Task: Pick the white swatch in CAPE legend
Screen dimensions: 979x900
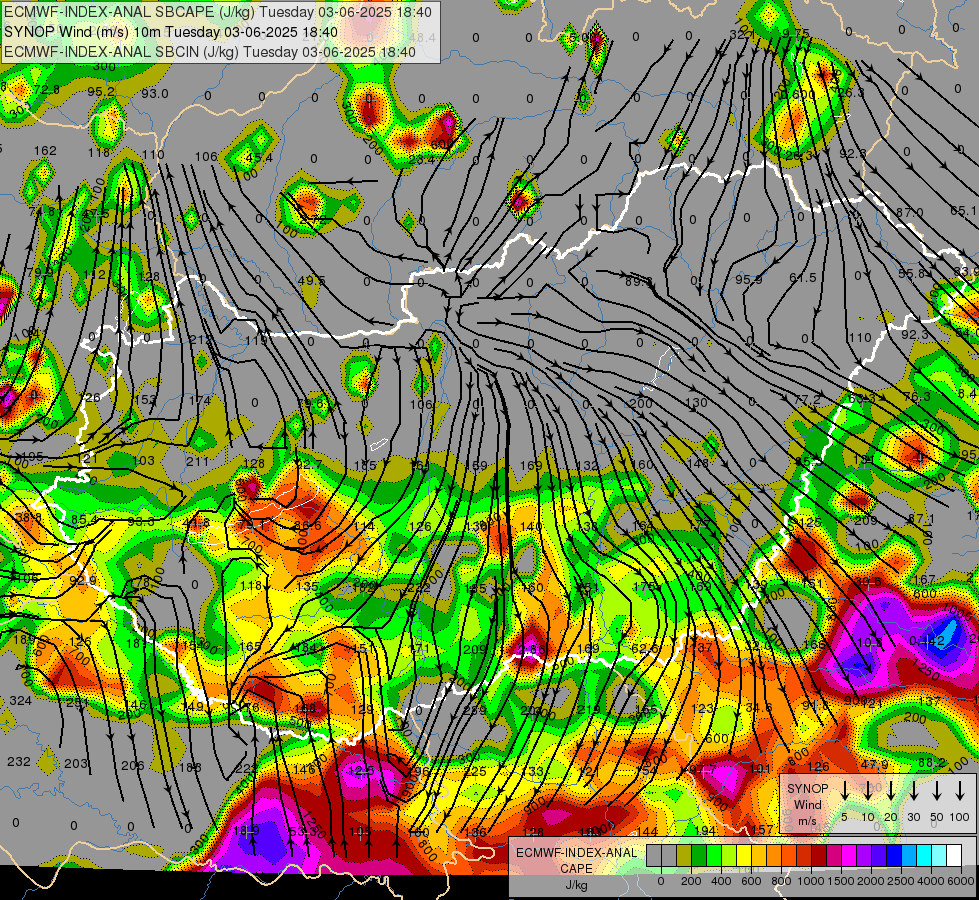Action: pyautogui.click(x=954, y=856)
